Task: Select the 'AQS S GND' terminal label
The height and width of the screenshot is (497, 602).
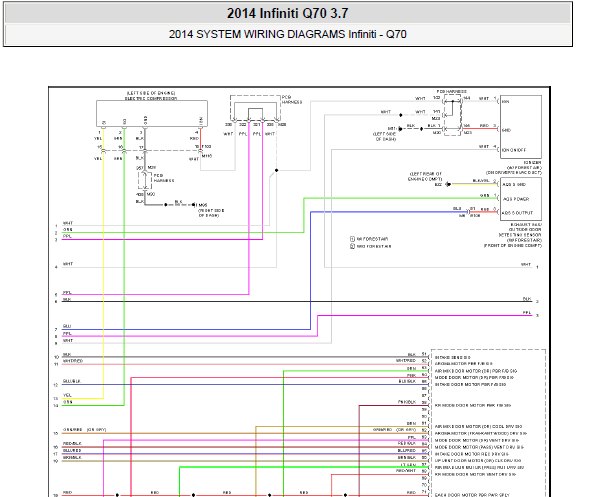Action: [514, 185]
